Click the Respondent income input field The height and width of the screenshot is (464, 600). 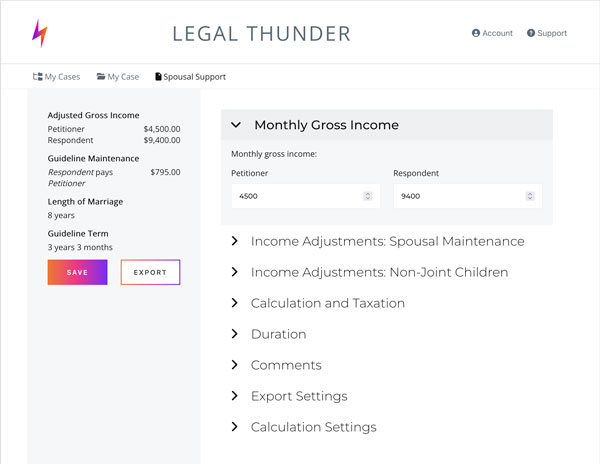pos(457,196)
